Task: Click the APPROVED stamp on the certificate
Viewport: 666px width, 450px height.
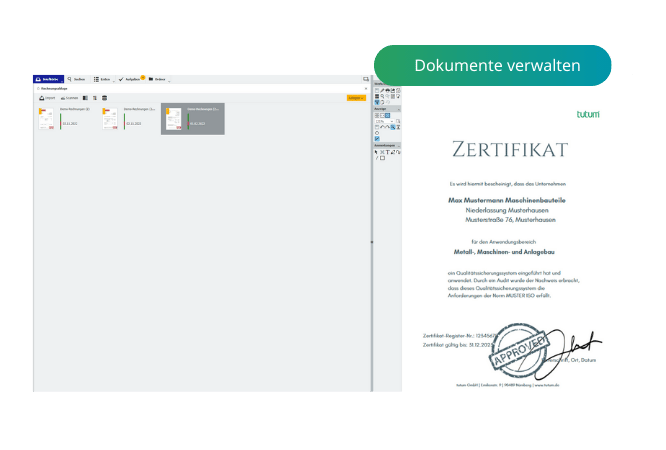Action: click(x=519, y=350)
